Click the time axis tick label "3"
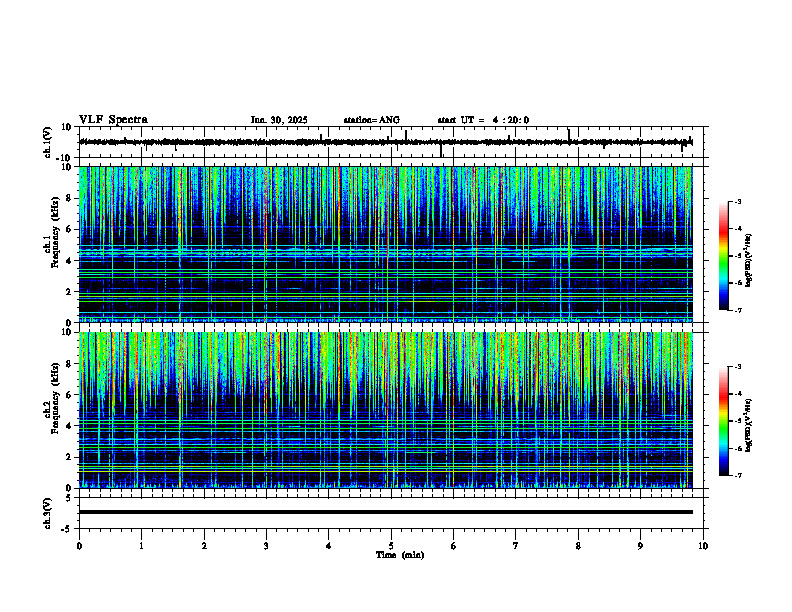 click(266, 546)
